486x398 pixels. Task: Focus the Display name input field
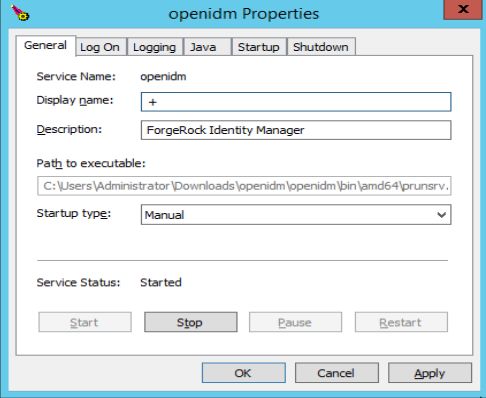click(296, 102)
